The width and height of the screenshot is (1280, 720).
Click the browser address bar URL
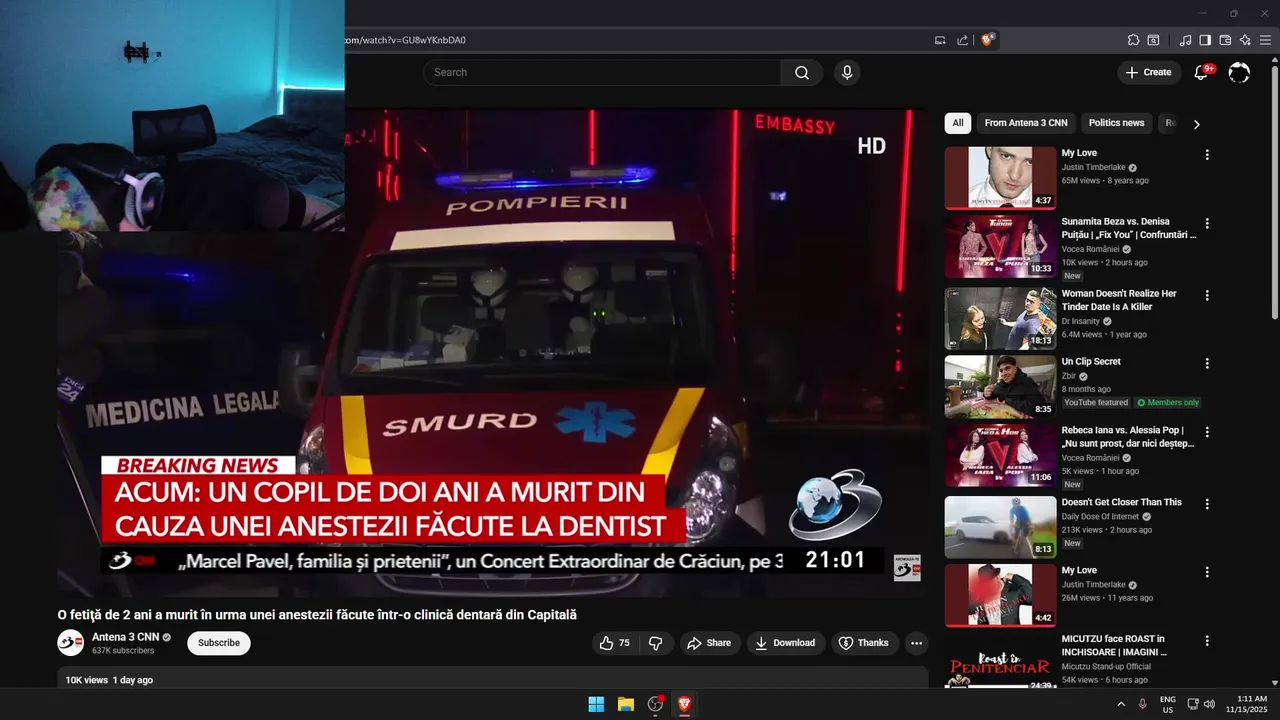(405, 40)
